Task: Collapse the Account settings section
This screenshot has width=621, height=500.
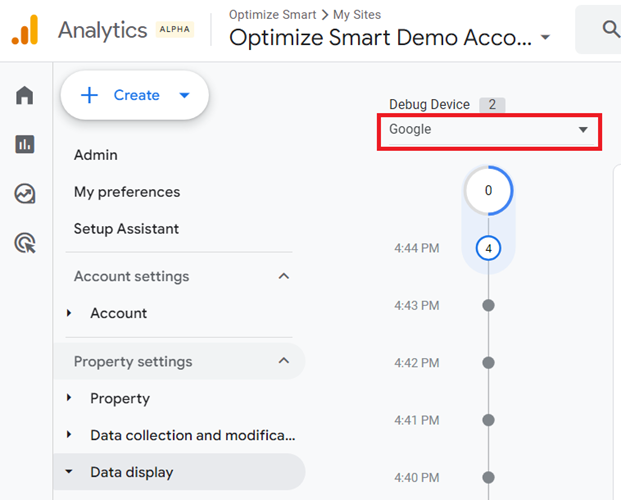Action: [x=284, y=276]
